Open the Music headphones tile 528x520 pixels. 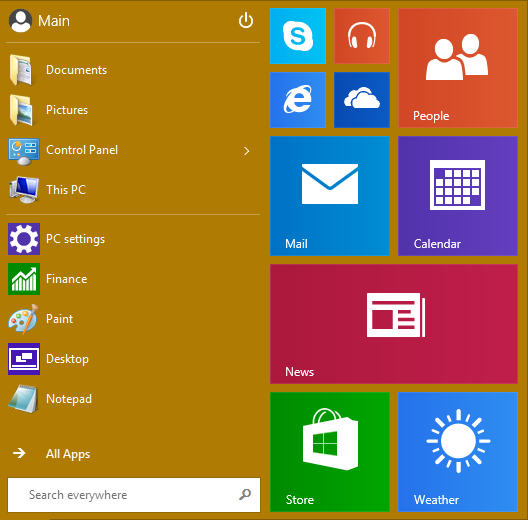tap(362, 36)
